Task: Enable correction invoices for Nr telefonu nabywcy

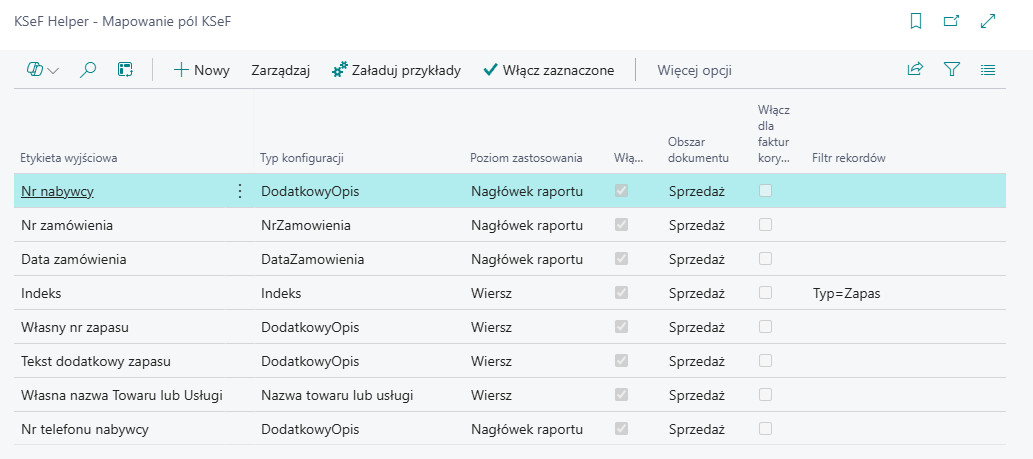Action: tap(766, 429)
